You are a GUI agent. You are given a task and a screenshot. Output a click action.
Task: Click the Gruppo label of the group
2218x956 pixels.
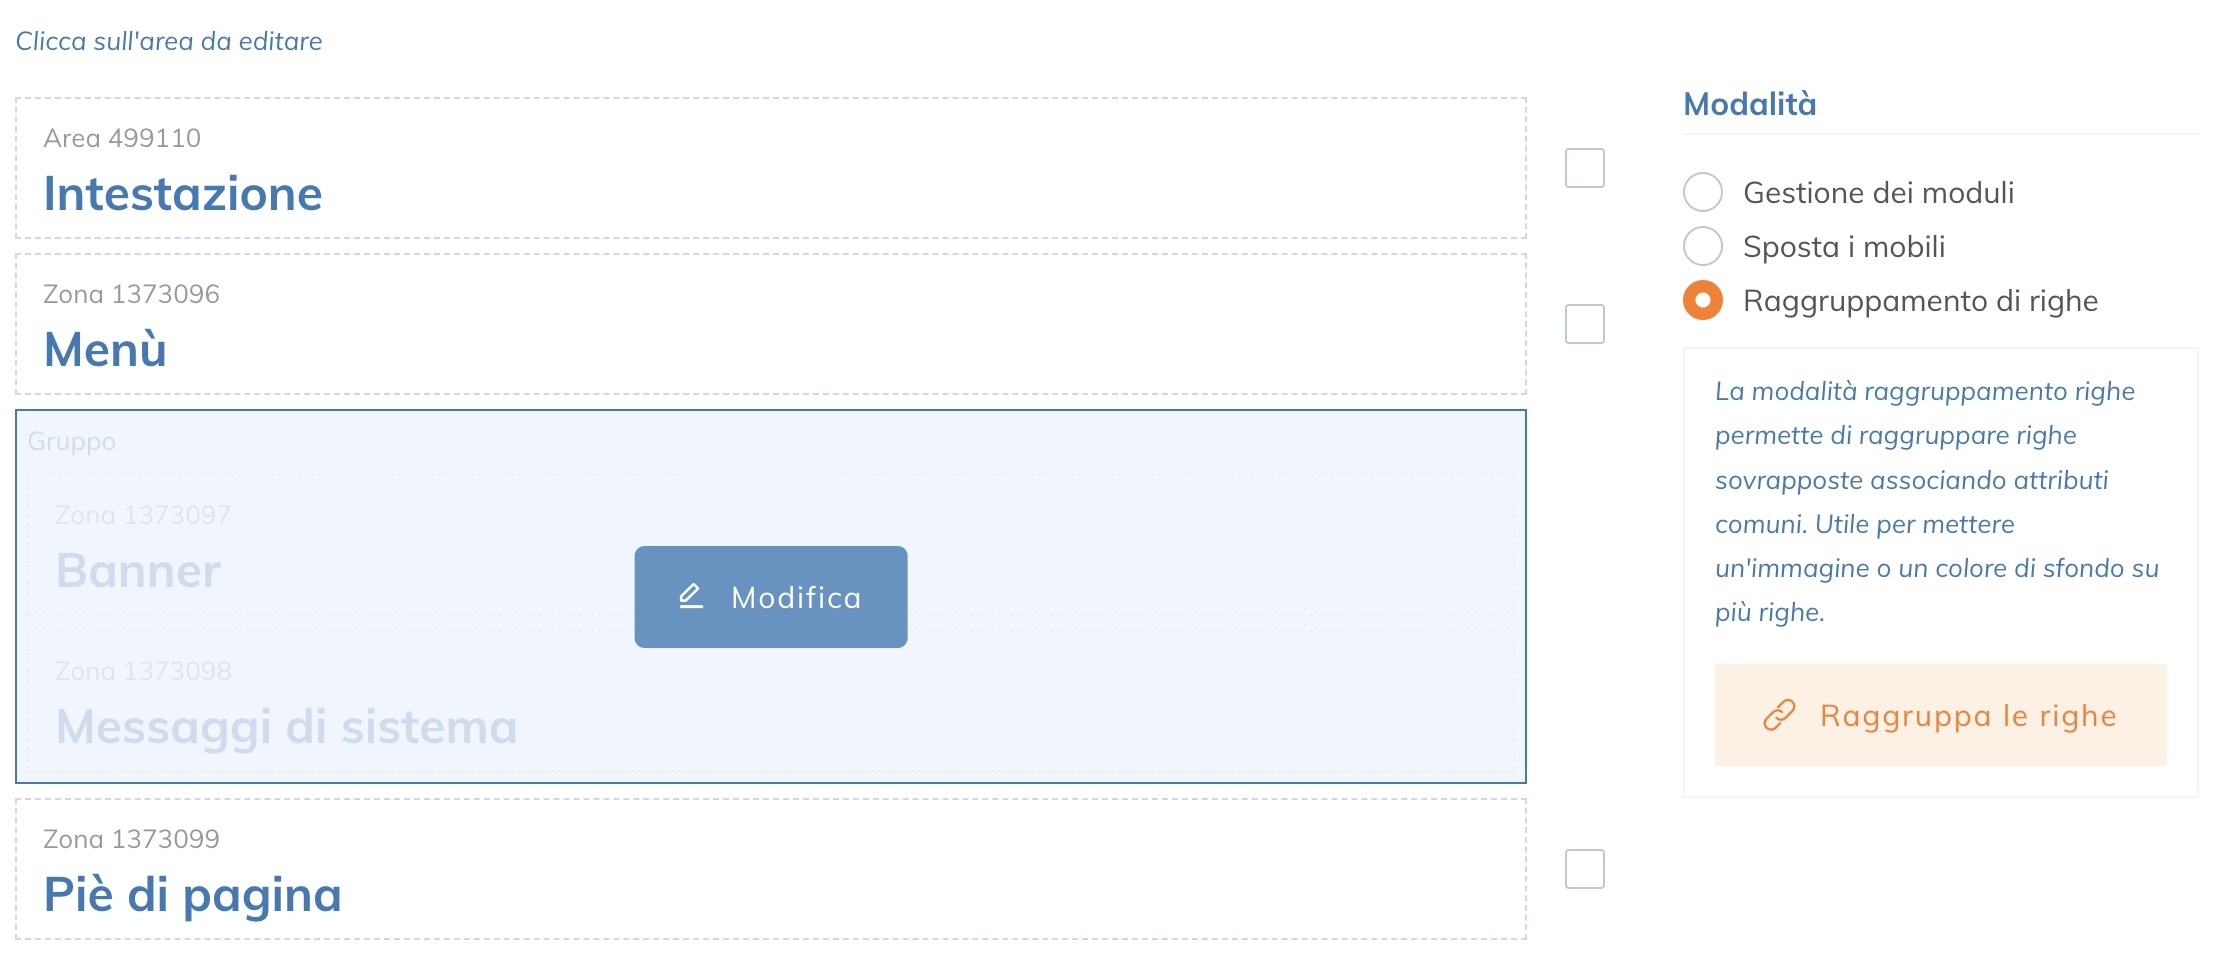click(72, 441)
